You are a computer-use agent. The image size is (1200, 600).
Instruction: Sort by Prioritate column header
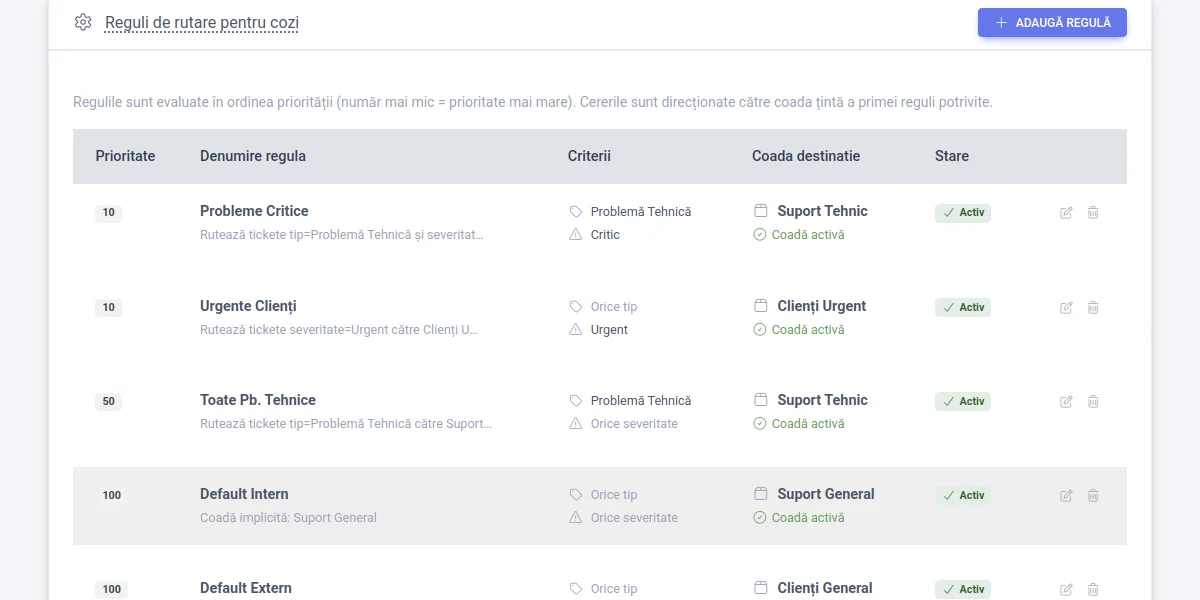click(125, 156)
